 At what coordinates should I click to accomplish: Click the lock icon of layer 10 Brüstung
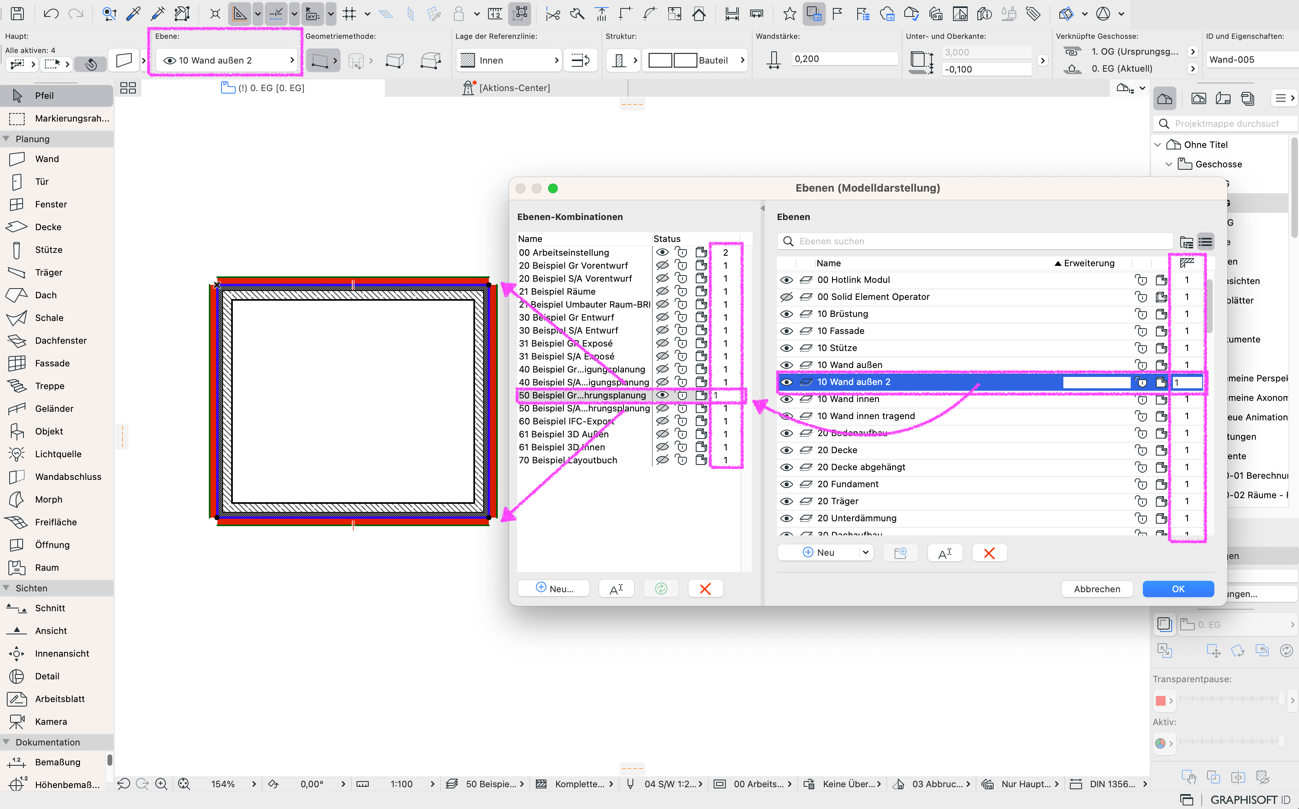tap(1141, 314)
